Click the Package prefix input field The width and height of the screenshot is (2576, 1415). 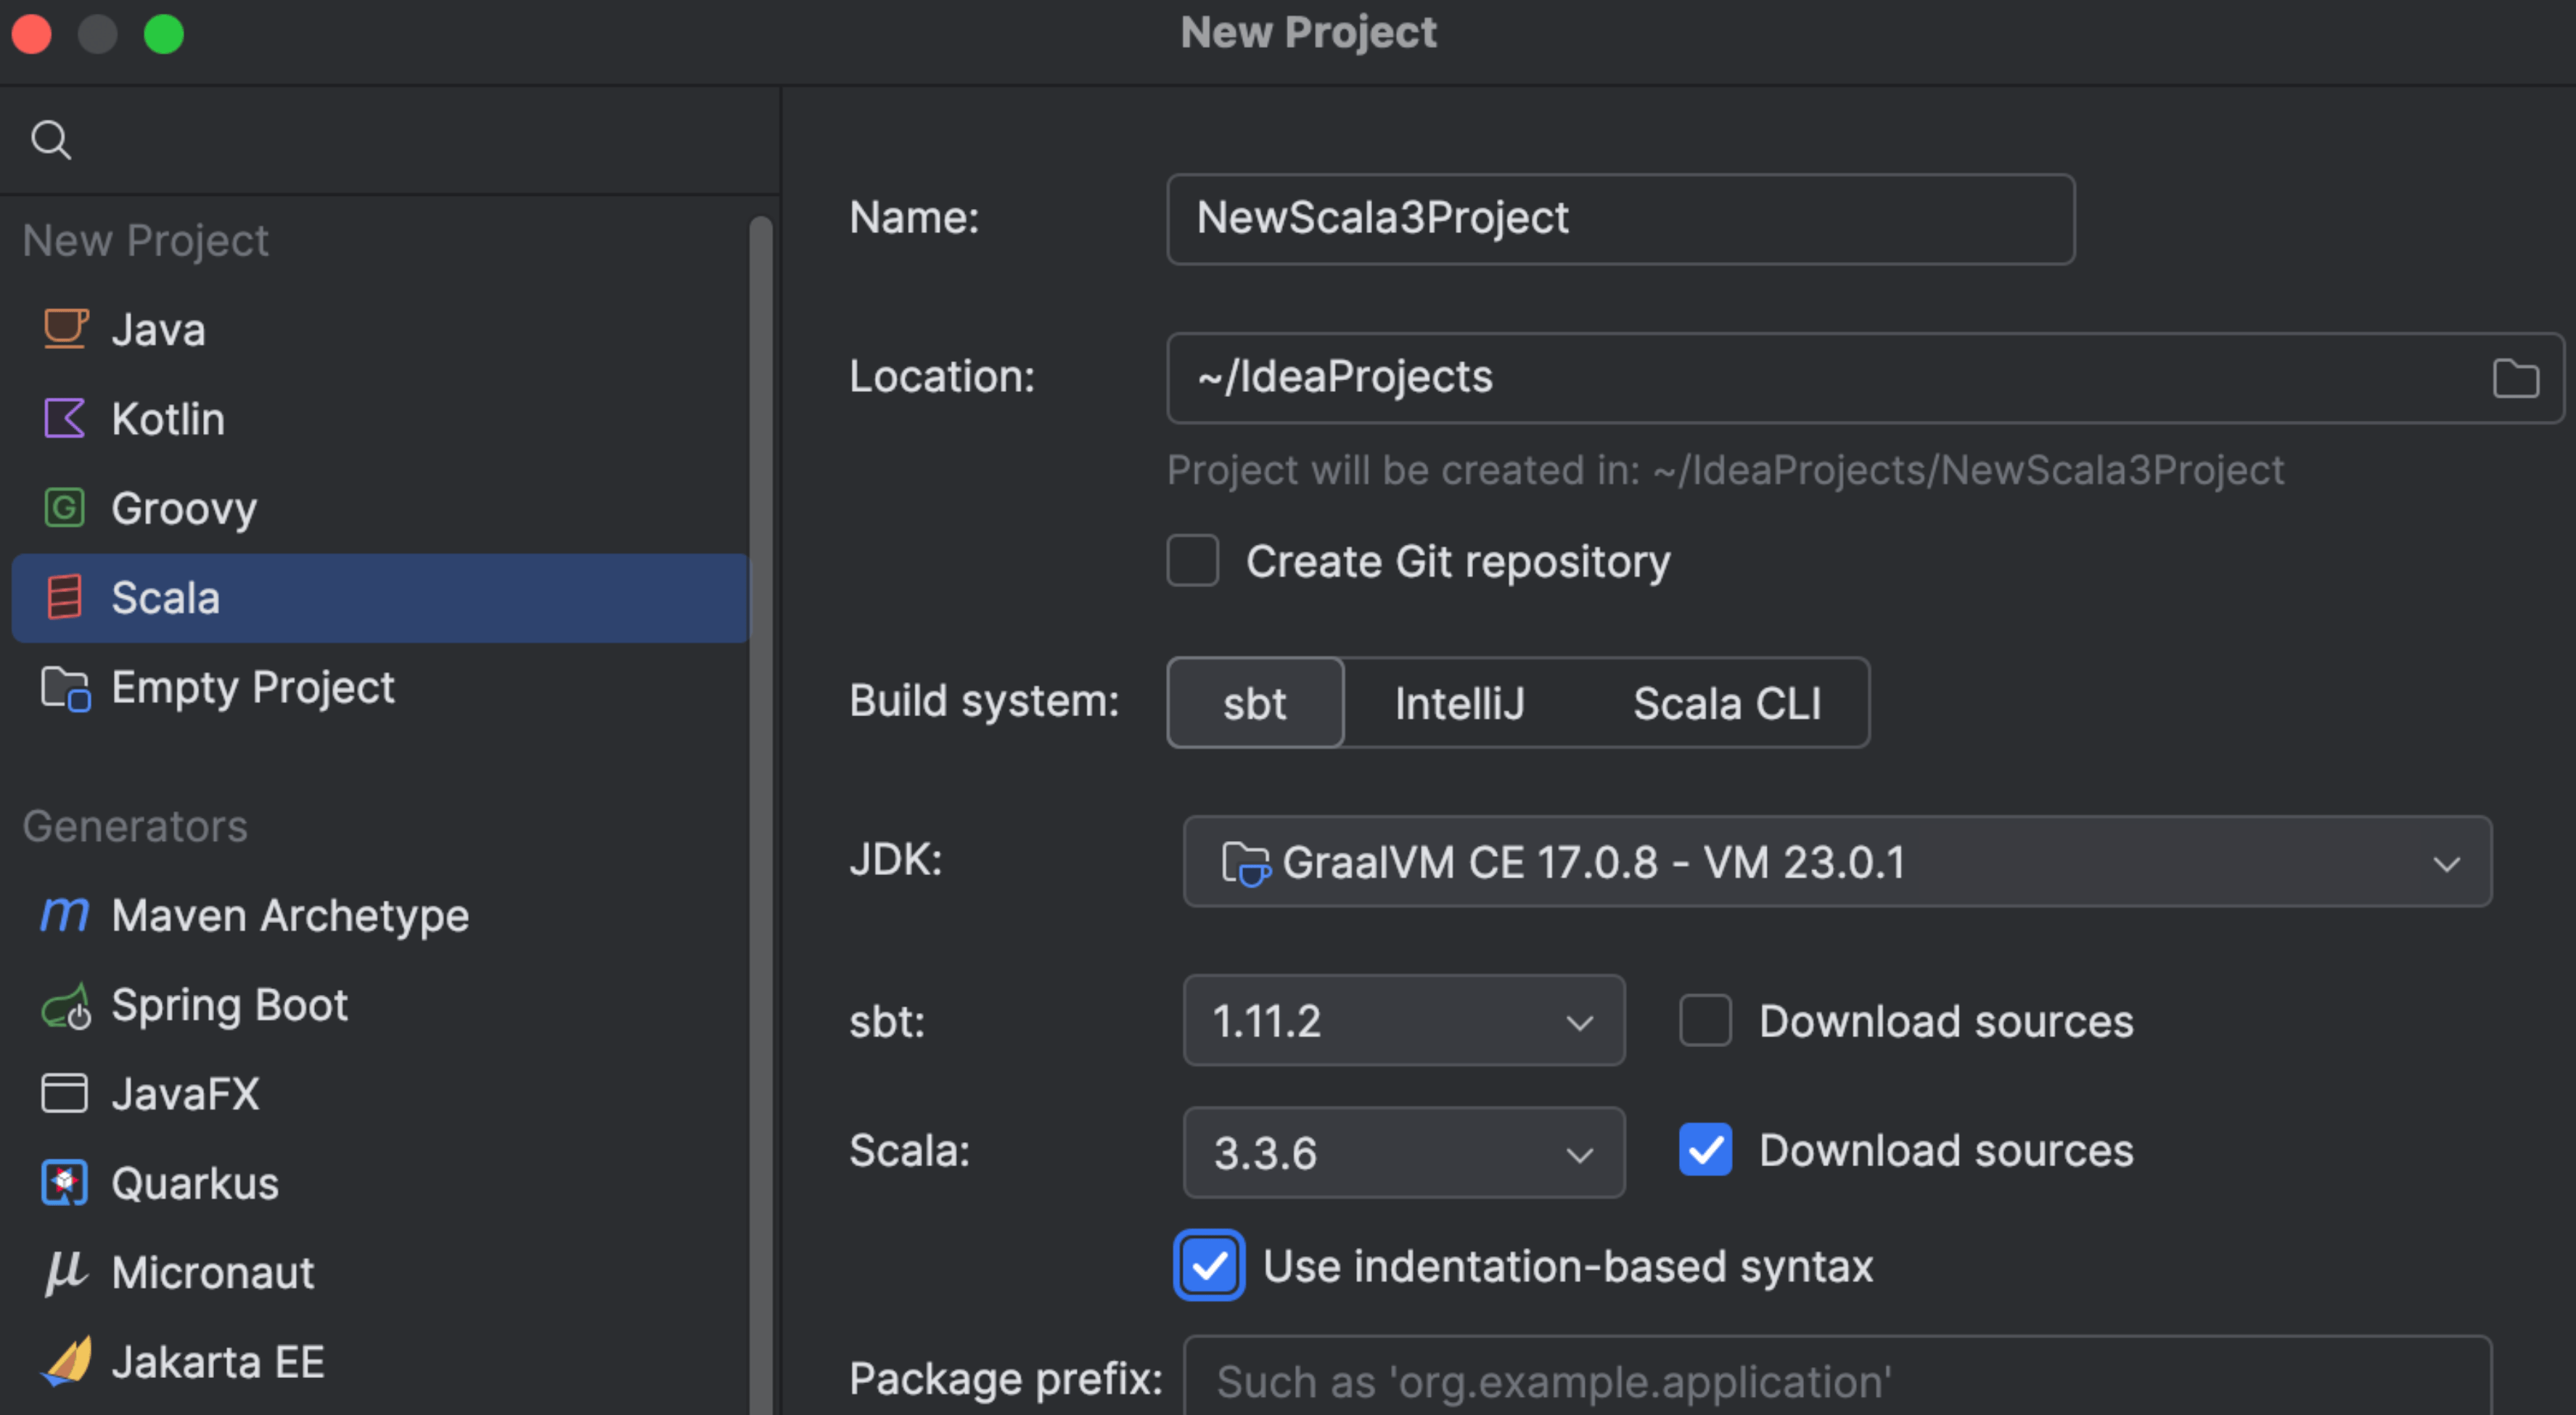coord(1836,1380)
